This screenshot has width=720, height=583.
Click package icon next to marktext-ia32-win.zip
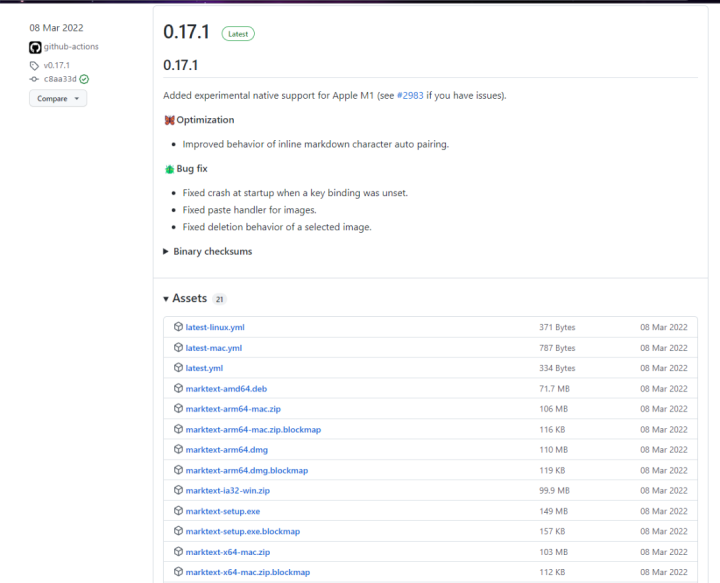(178, 490)
